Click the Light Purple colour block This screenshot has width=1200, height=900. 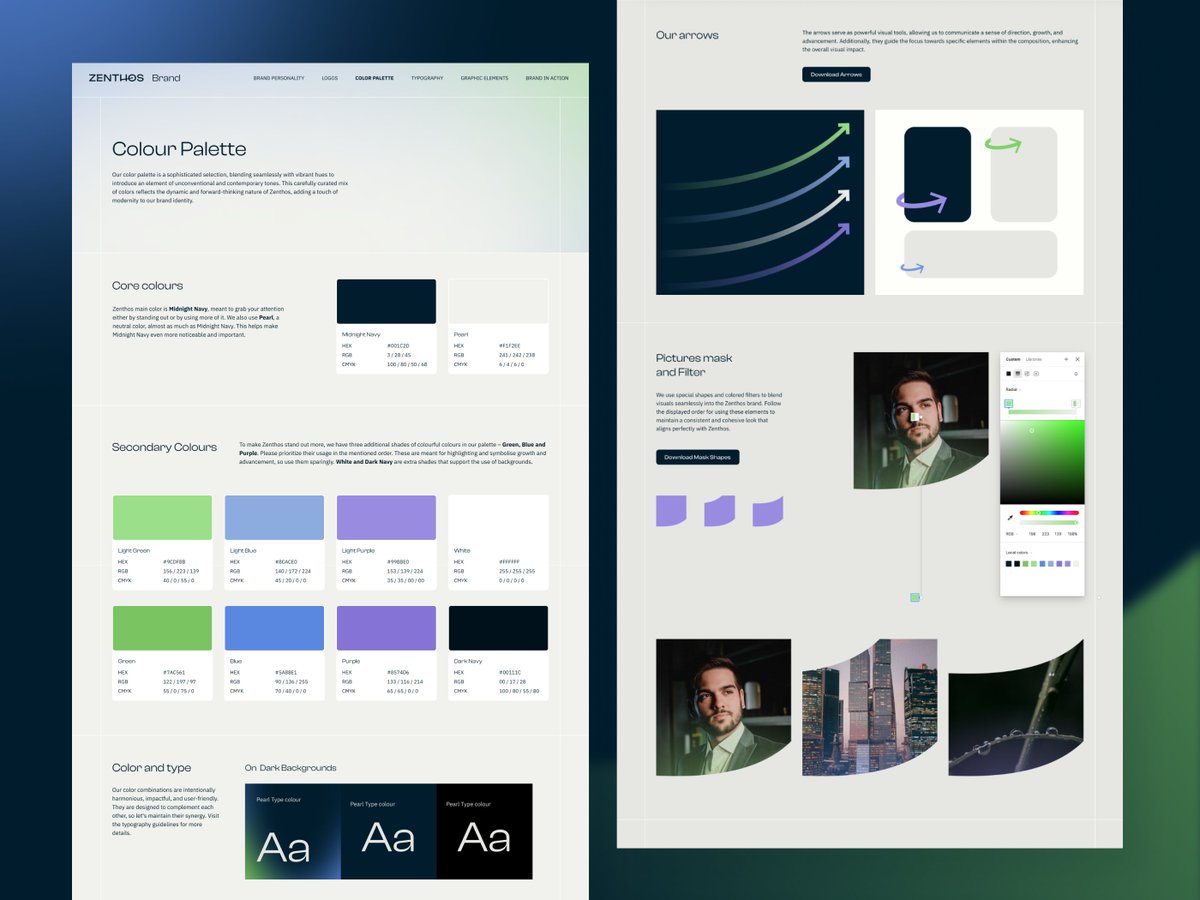tap(386, 517)
